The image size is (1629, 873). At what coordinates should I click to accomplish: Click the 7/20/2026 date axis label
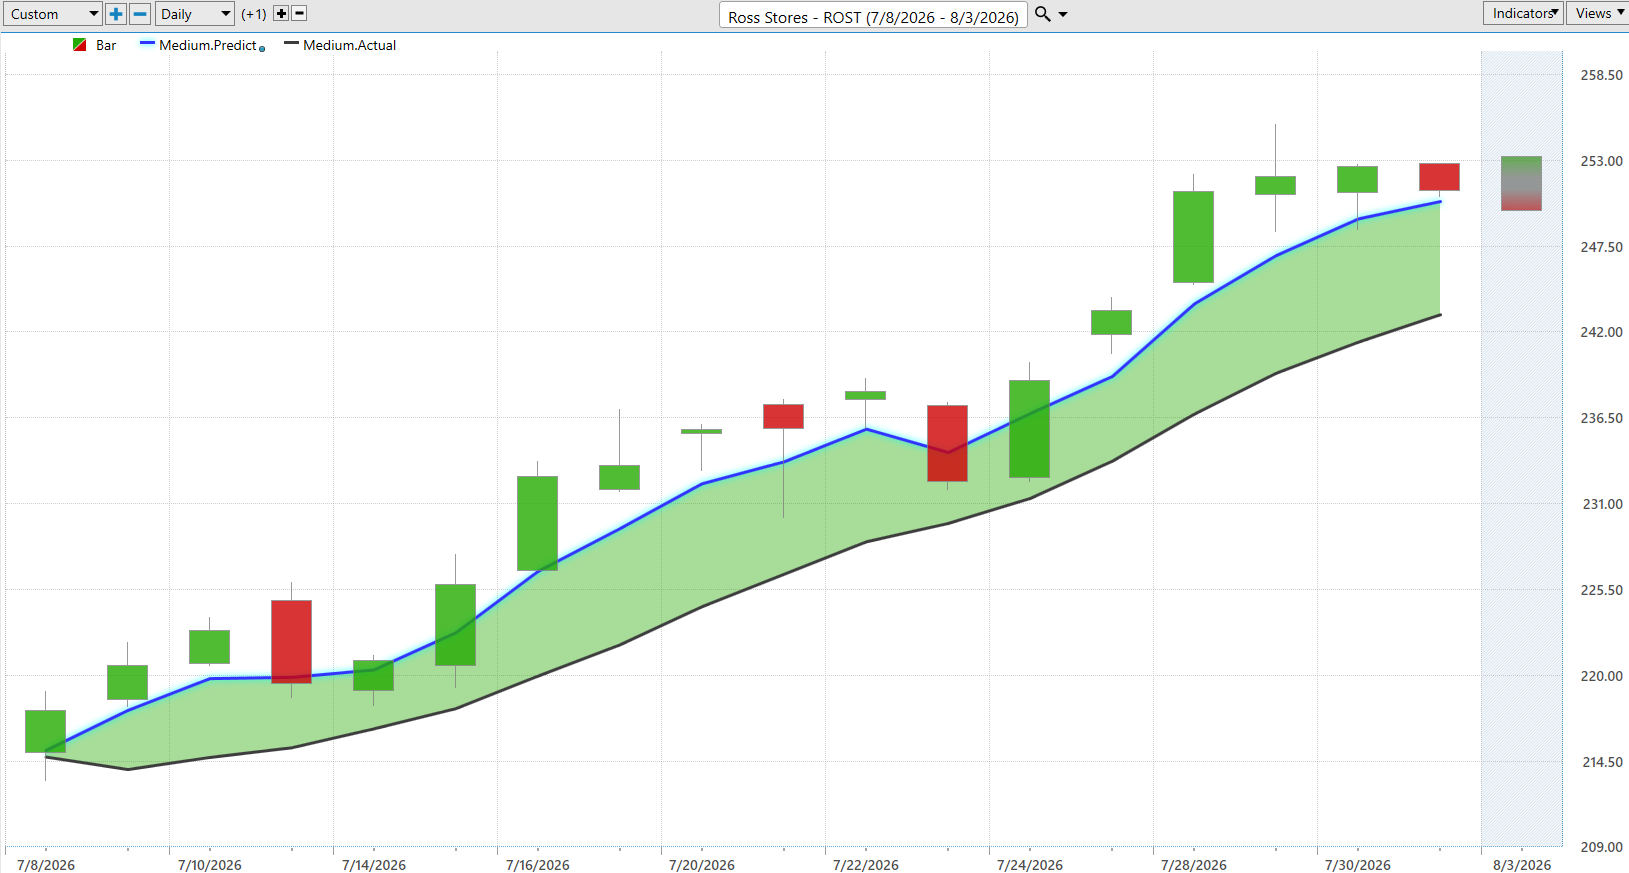click(702, 865)
